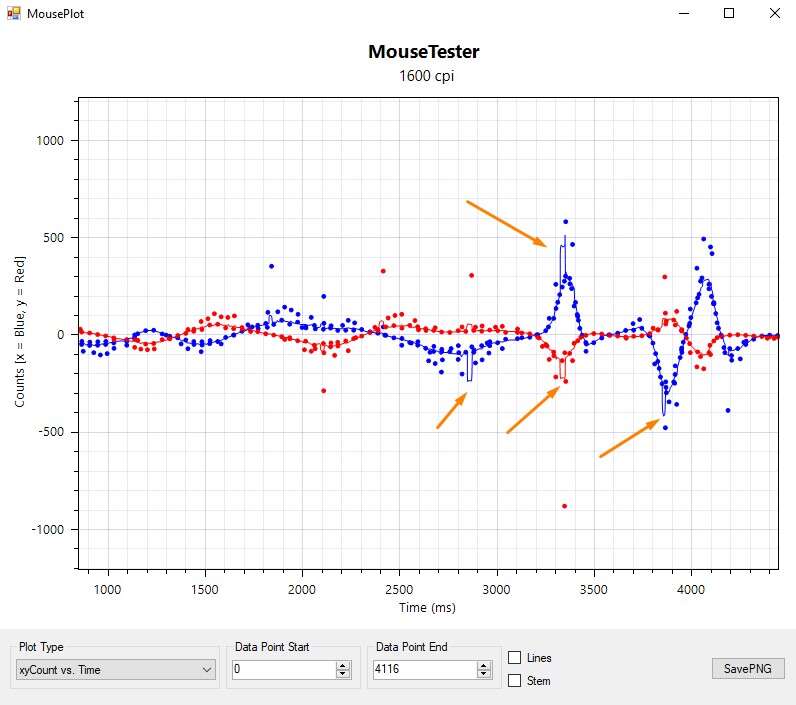Select the 1600 cpi subtitle text
Viewport: 796px width, 705px height.
423,76
